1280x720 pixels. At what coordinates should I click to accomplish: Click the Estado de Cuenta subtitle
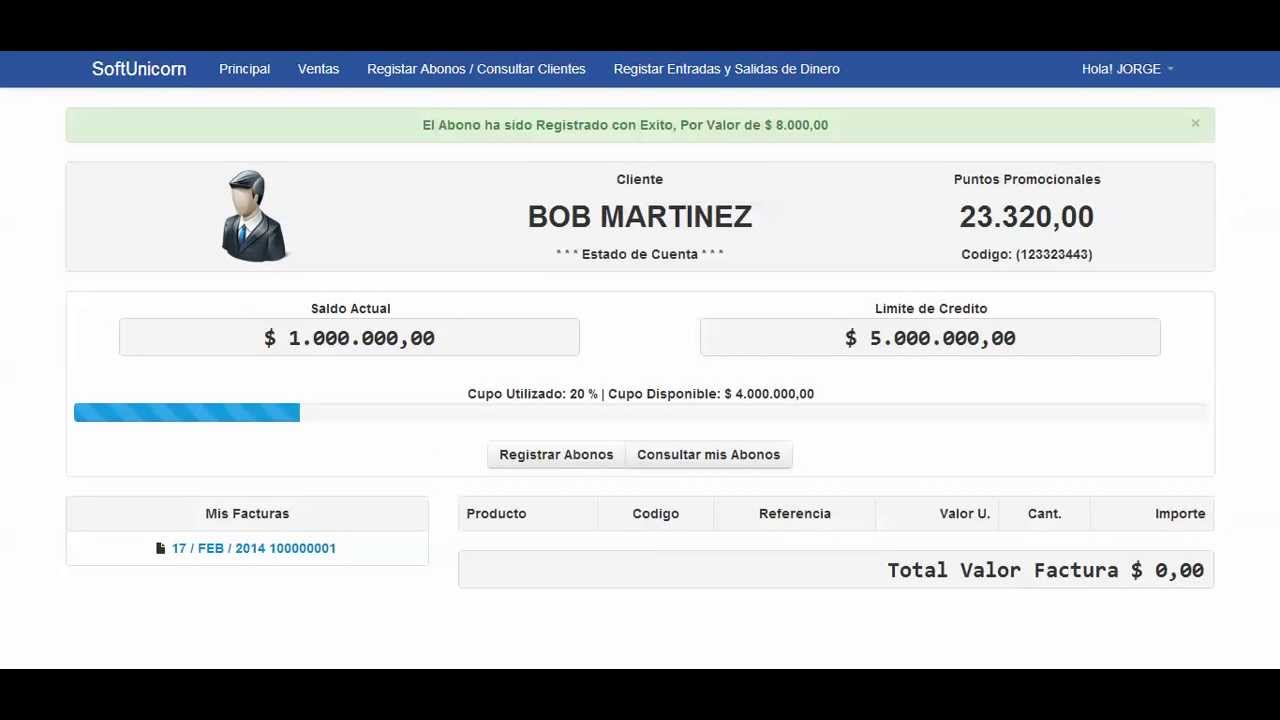(x=640, y=254)
